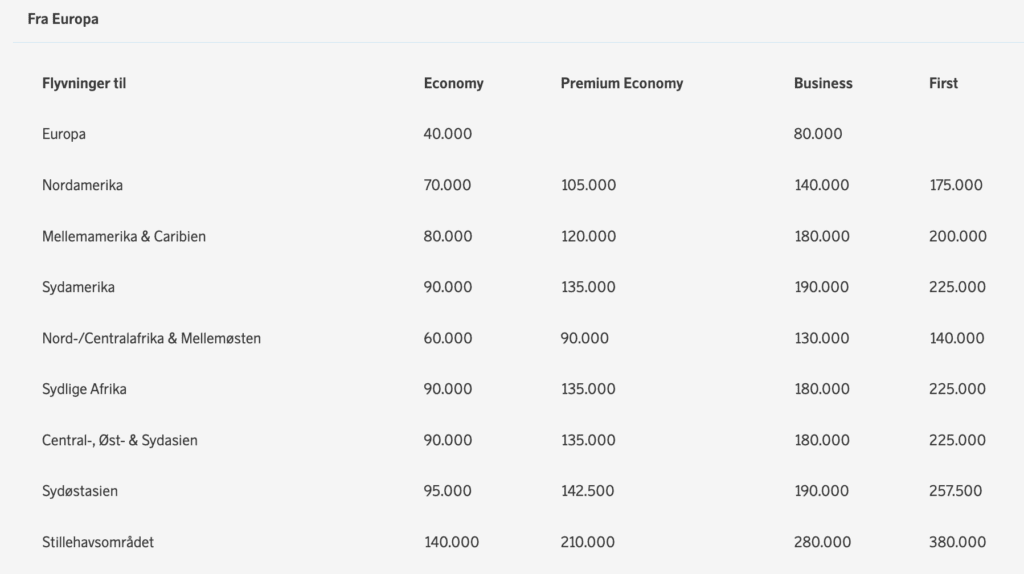Select Mellemamerika & Caribien row label
1024x574 pixels.
(x=124, y=236)
